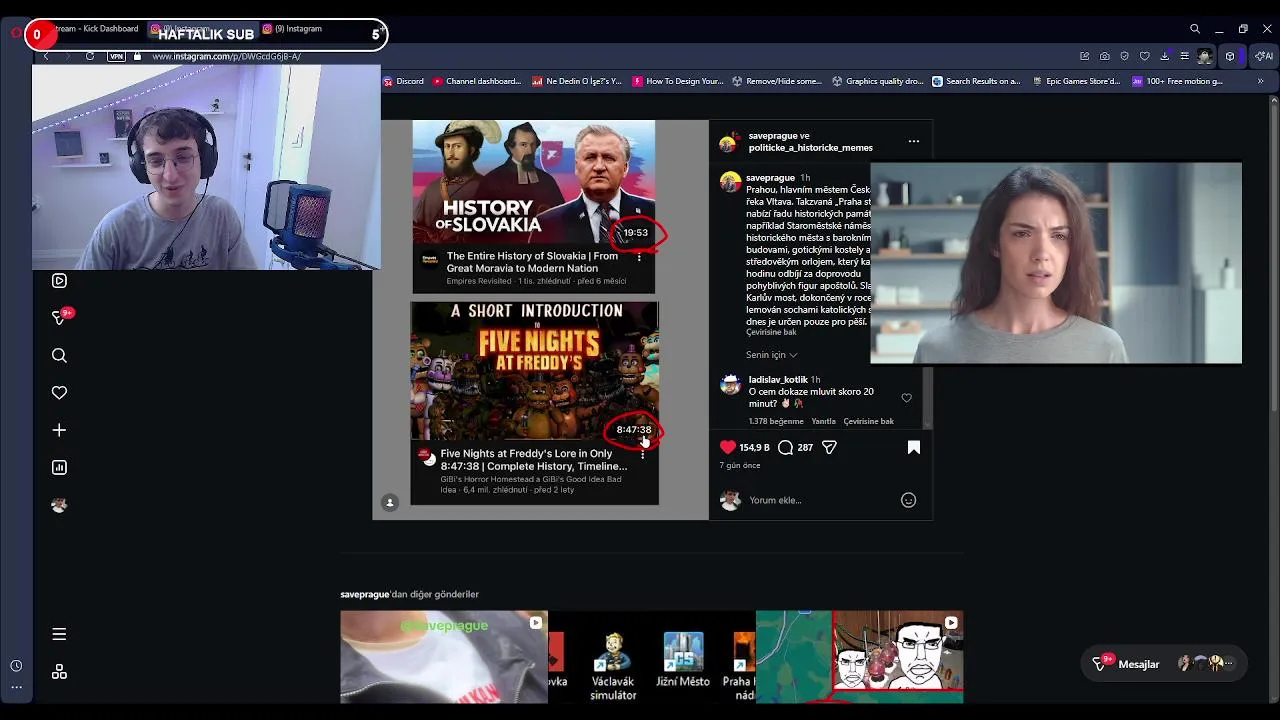Open 'Search Results on a...' bookmark
Viewport: 1280px width, 720px height.
(x=976, y=81)
